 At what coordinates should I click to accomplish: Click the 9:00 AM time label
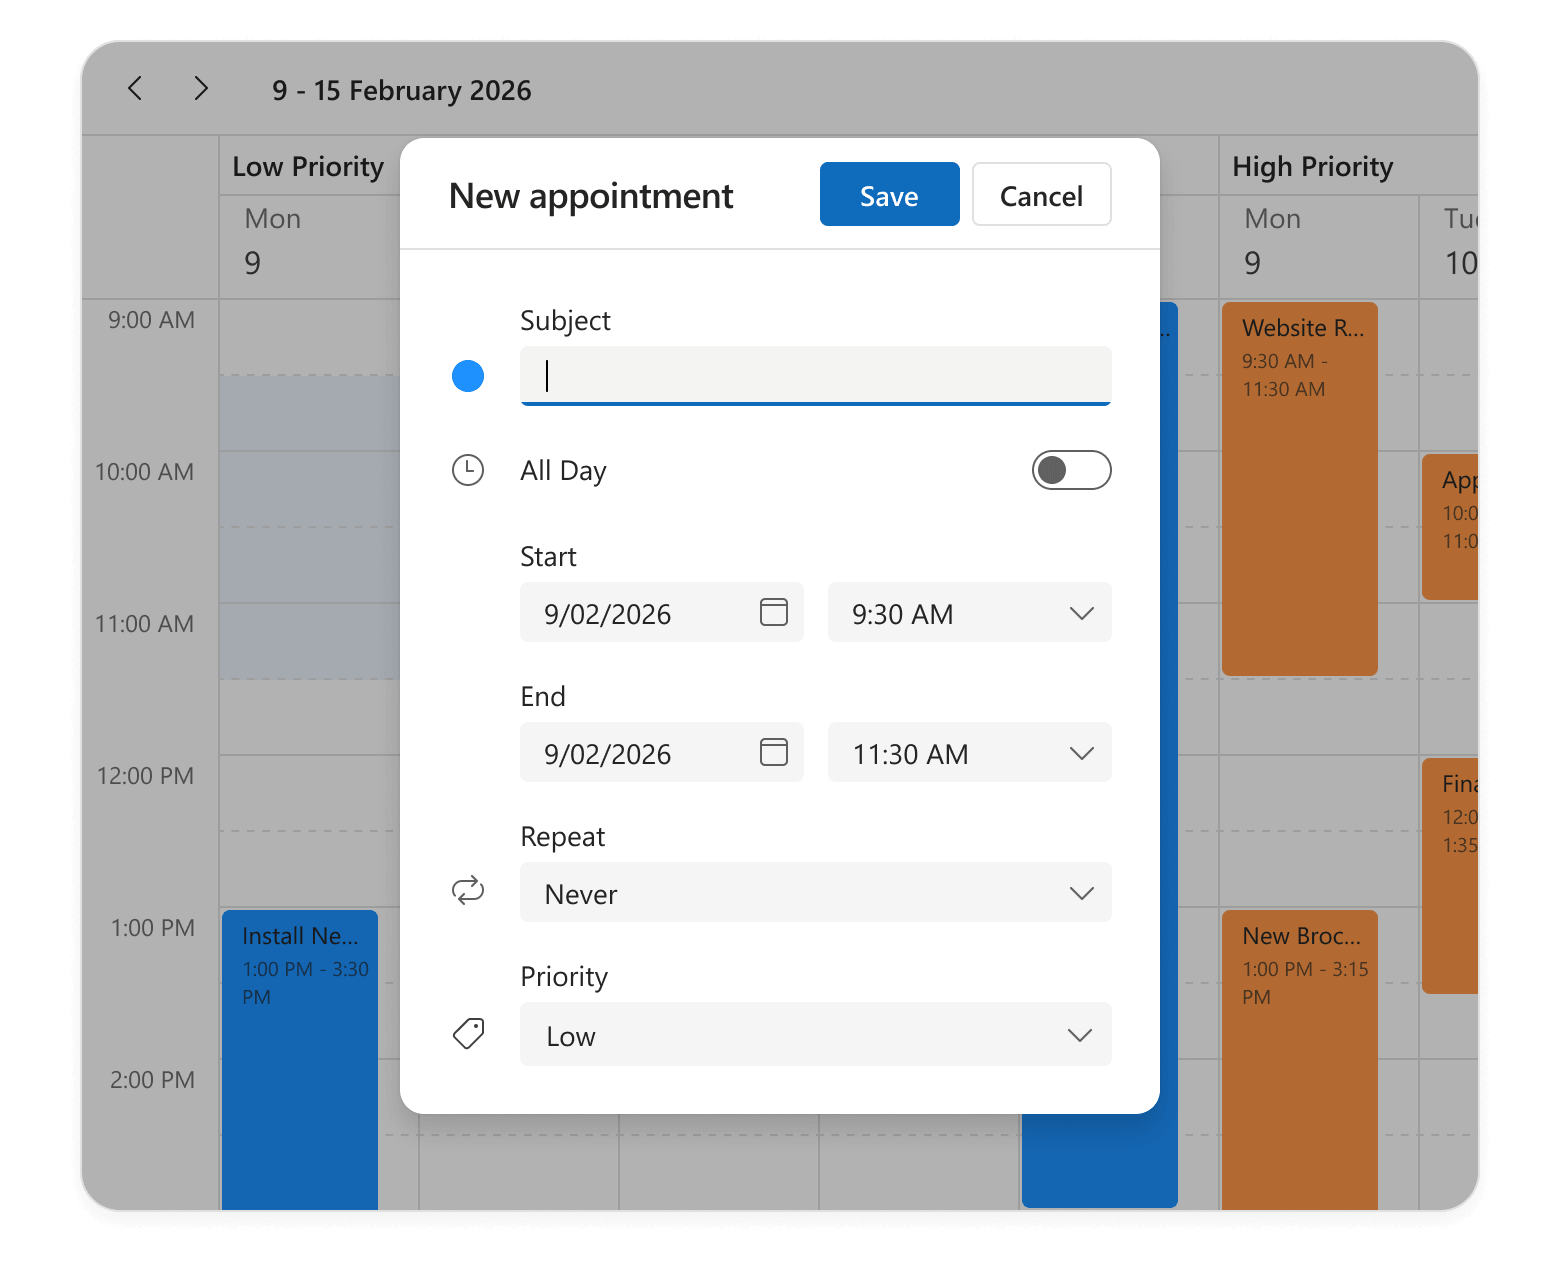151,320
